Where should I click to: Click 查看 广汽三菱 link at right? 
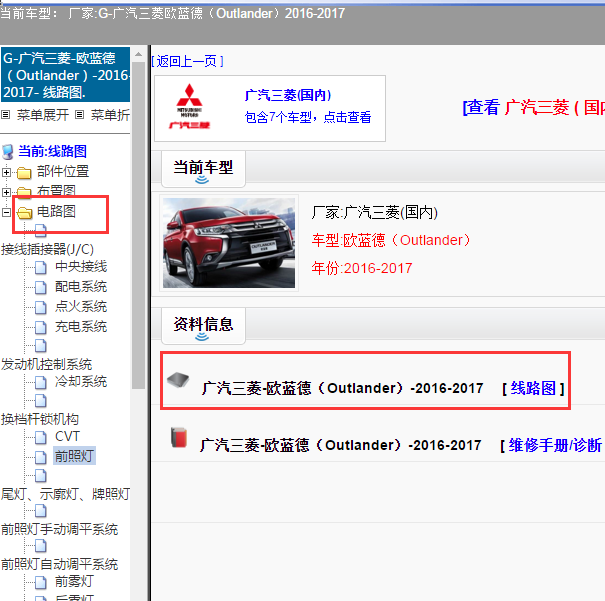[533, 107]
